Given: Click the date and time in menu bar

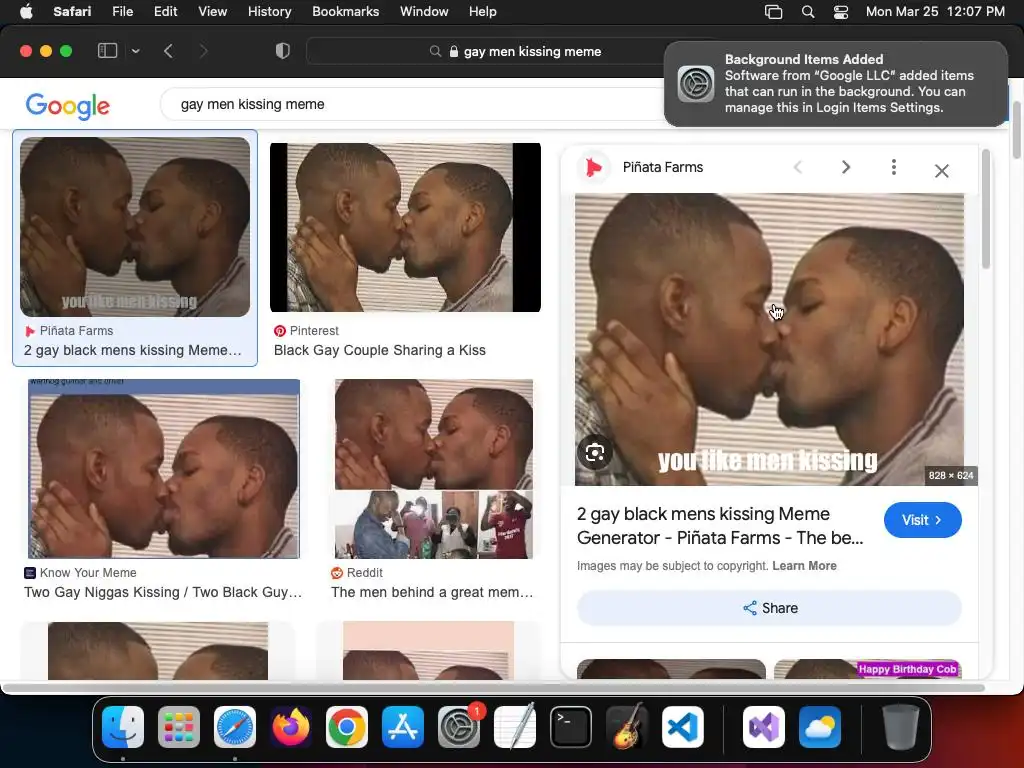Looking at the screenshot, I should pos(935,12).
